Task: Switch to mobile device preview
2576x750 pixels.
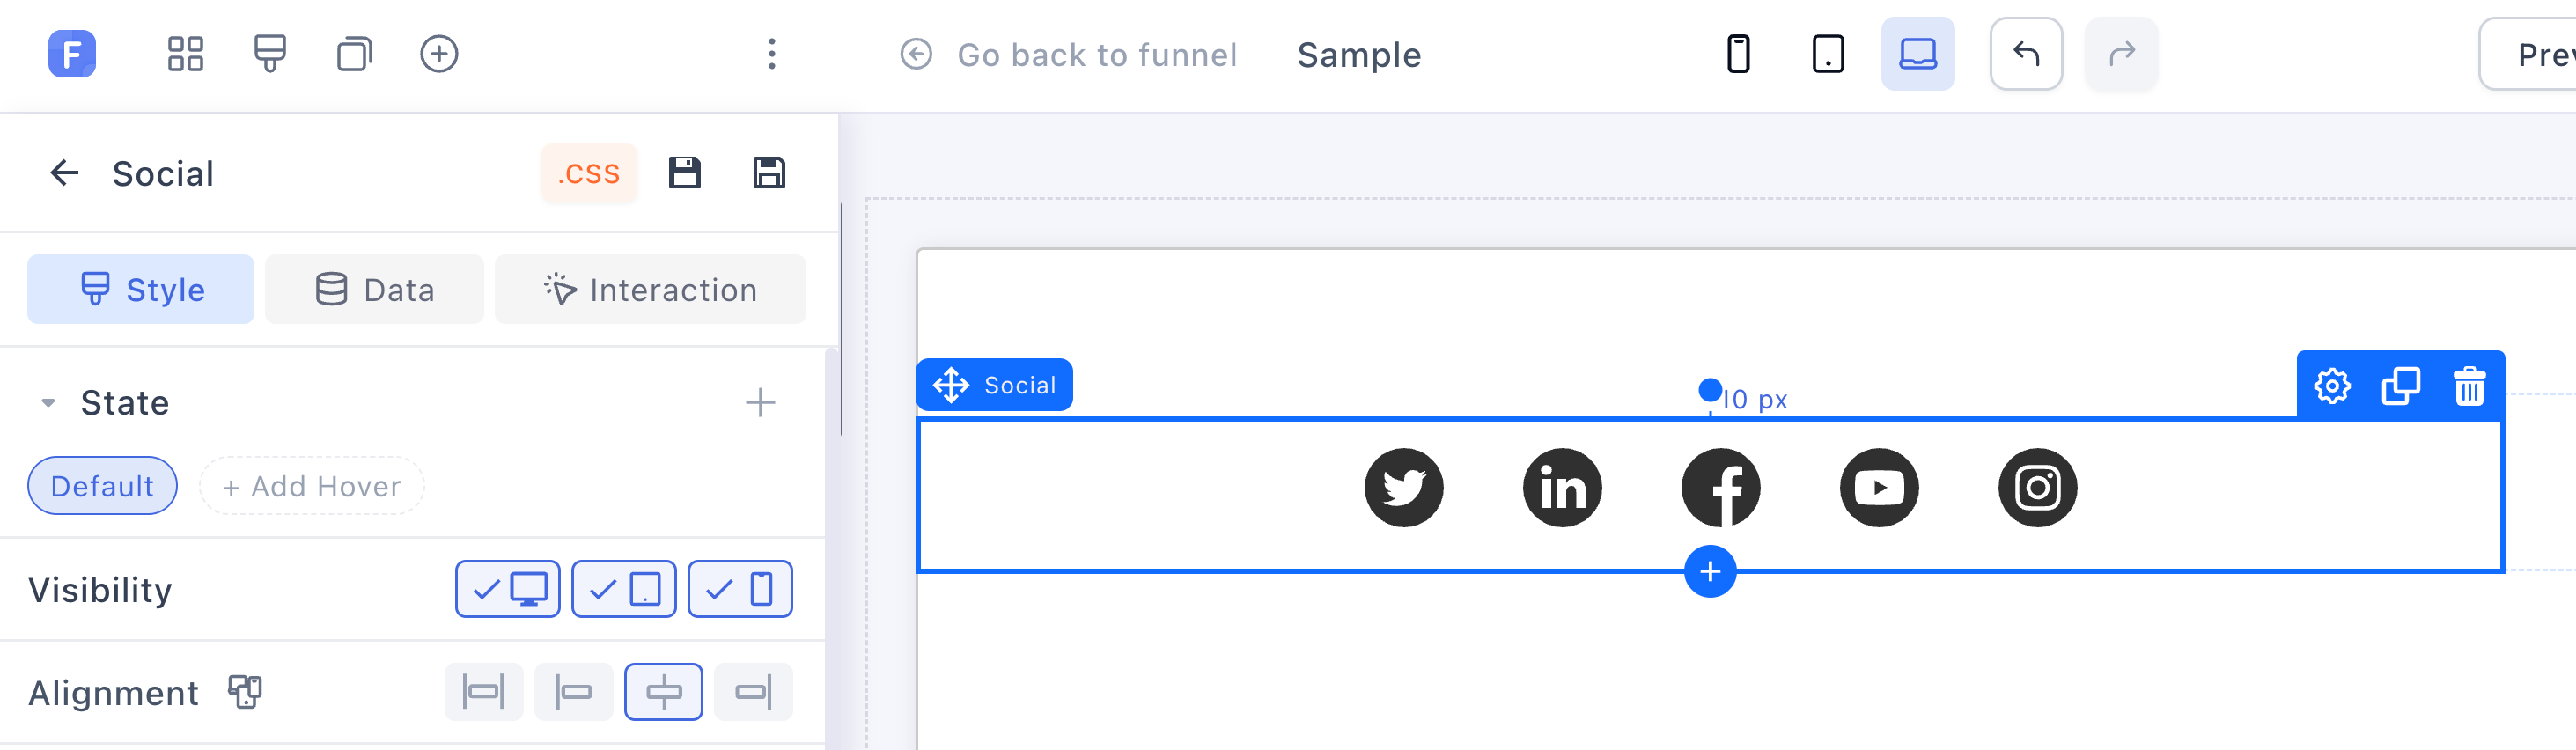Action: pos(1738,54)
